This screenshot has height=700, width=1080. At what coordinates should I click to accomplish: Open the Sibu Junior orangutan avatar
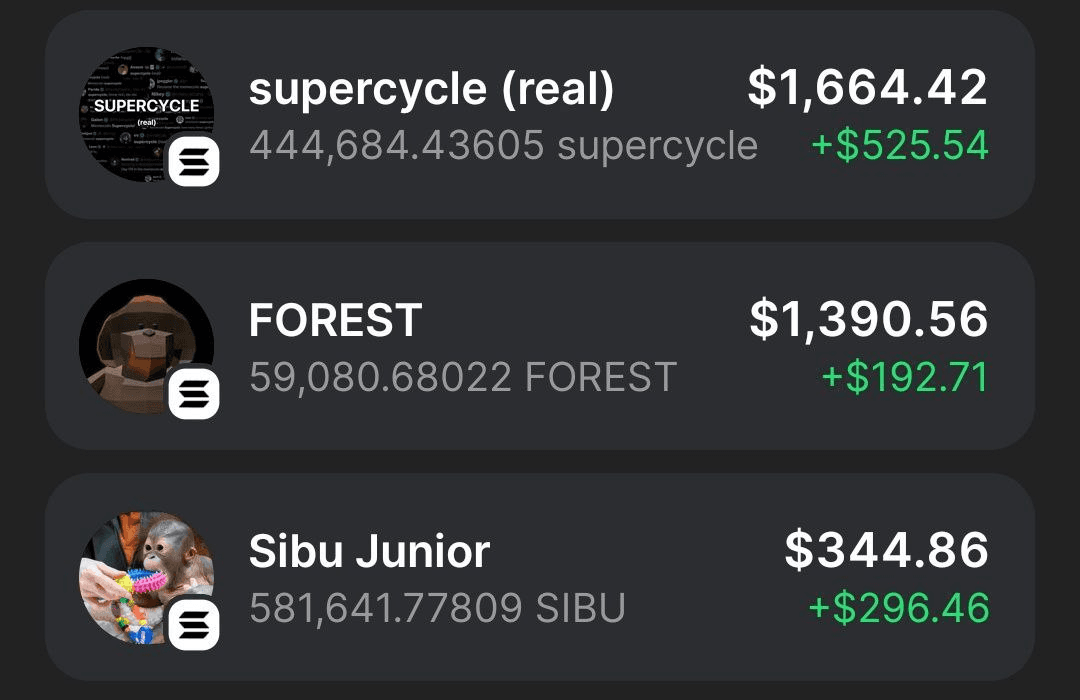[146, 577]
